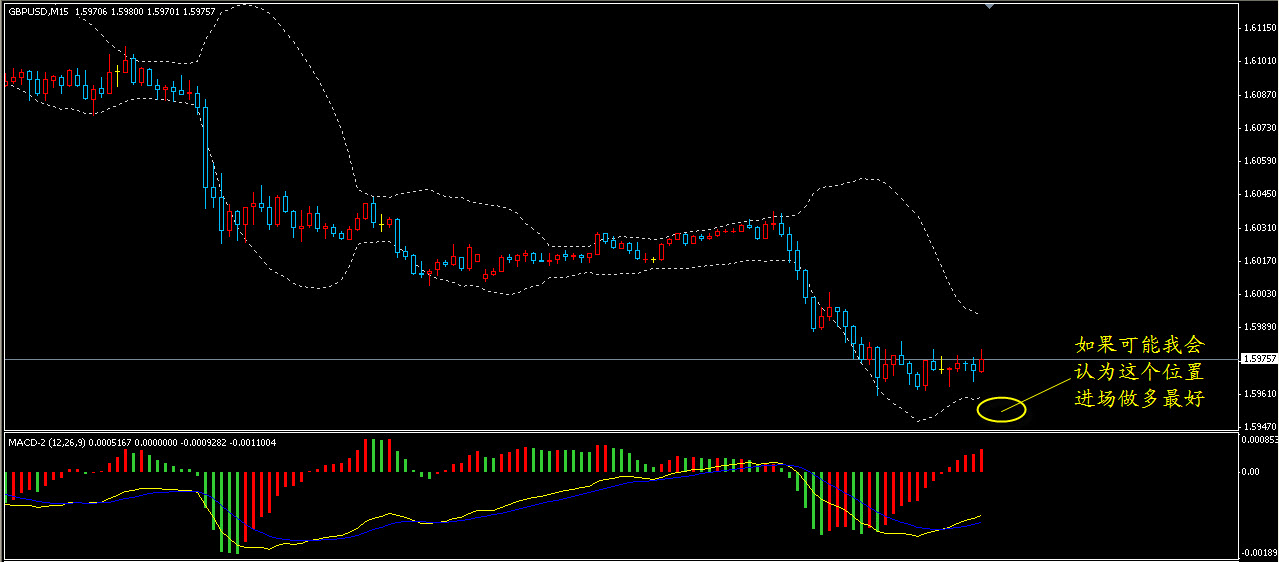The width and height of the screenshot is (1280, 562).
Task: Click the MACD scale value 0.000853
Action: click(x=1260, y=439)
